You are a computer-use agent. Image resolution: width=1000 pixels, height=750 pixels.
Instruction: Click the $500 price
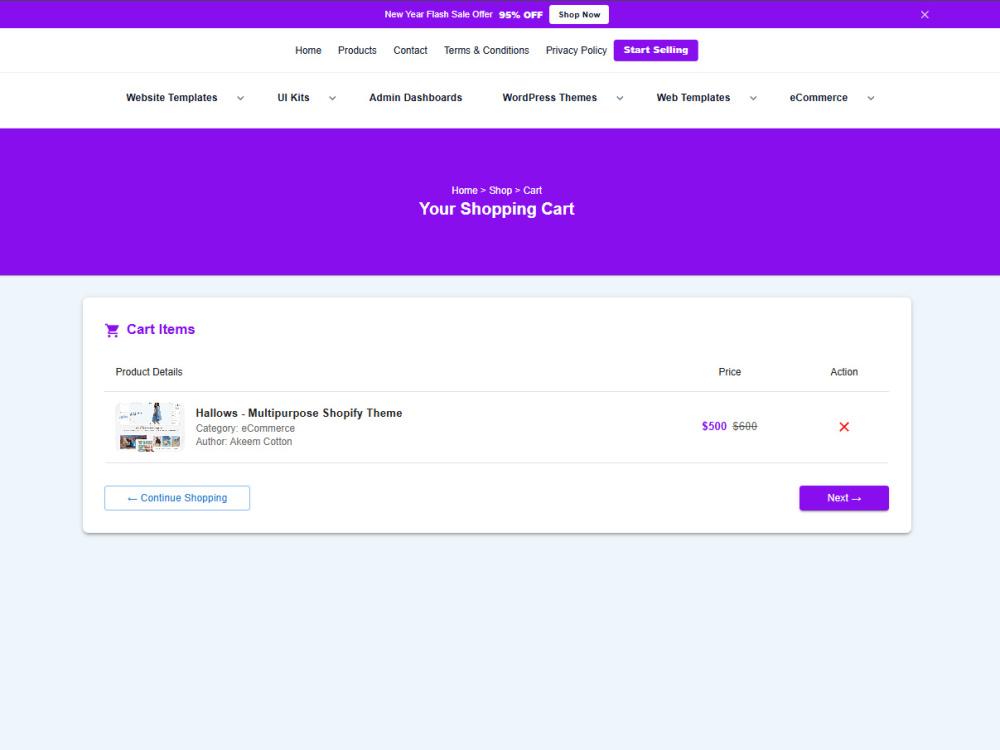coord(714,427)
